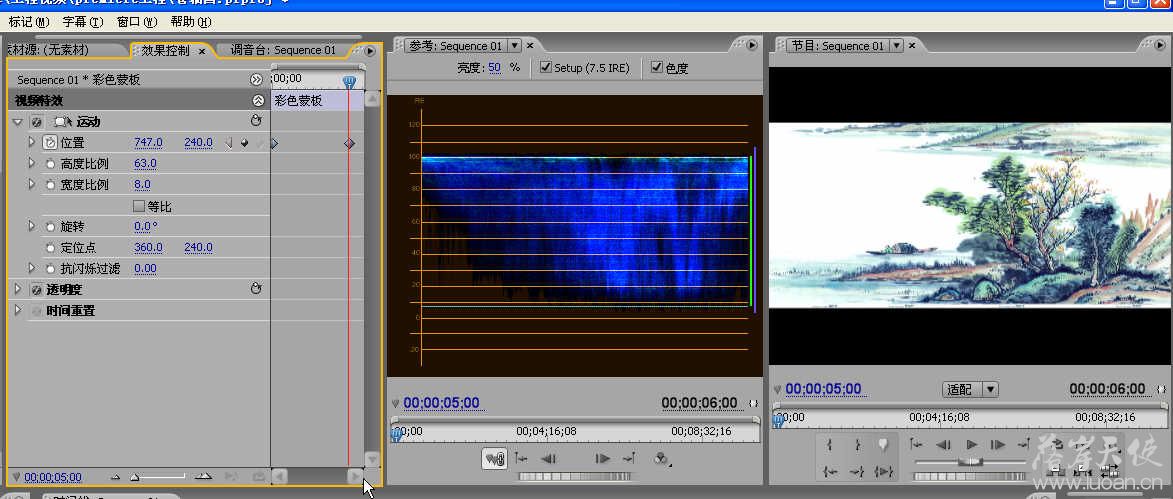Screen dimensions: 1173x499
Task: Check the 等比 uniform scale checkbox
Action: 138,206
